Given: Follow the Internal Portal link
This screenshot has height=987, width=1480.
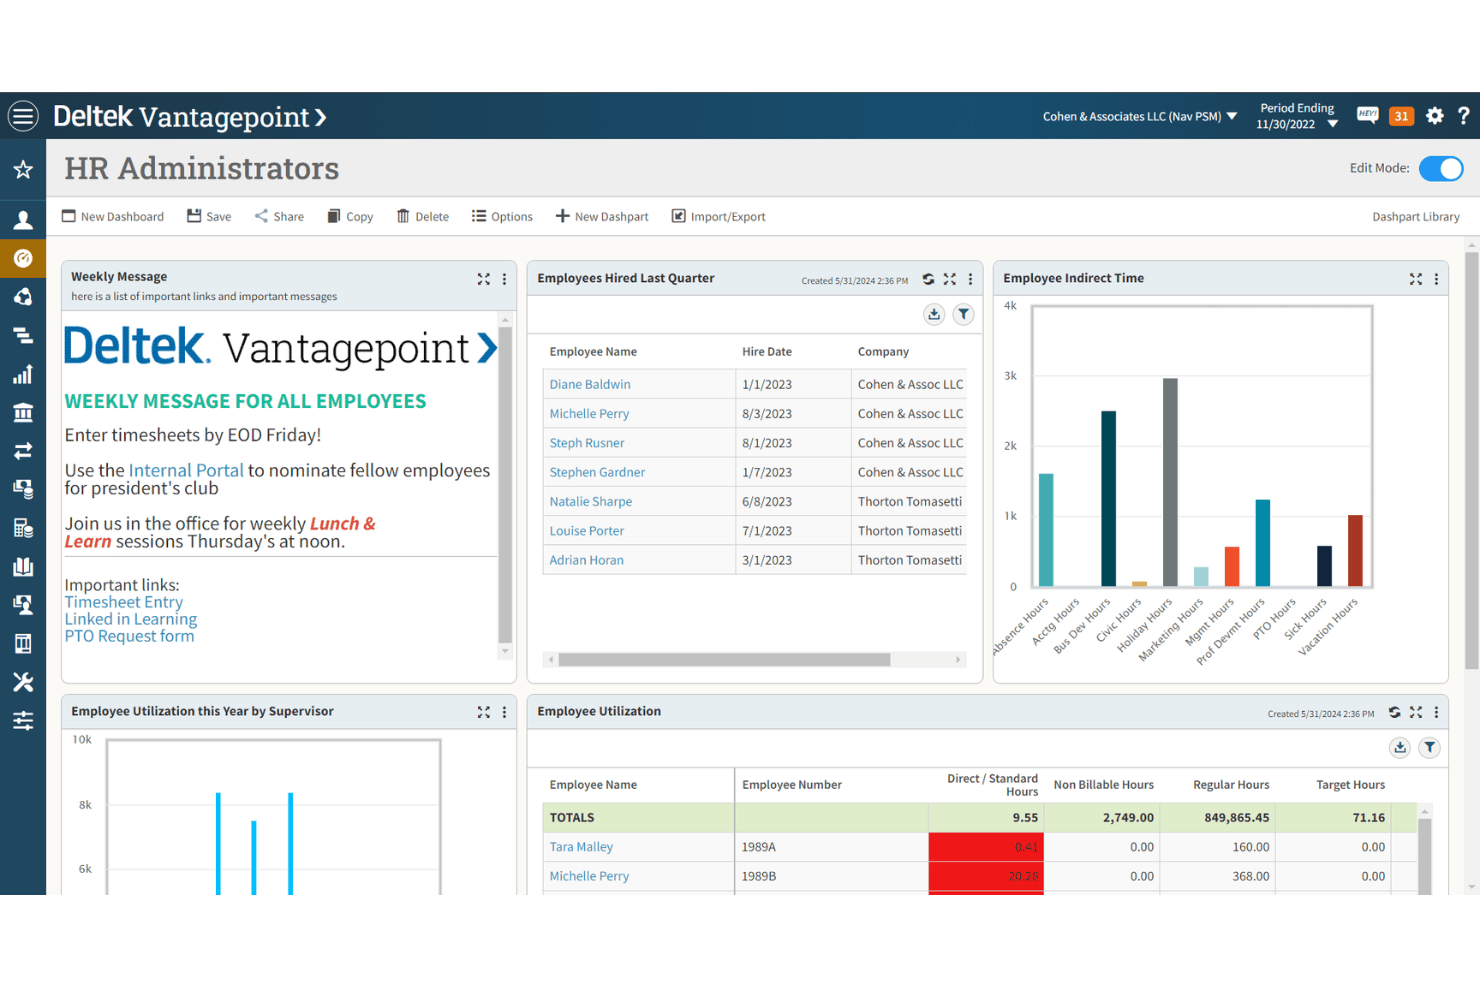Looking at the screenshot, I should click(186, 470).
